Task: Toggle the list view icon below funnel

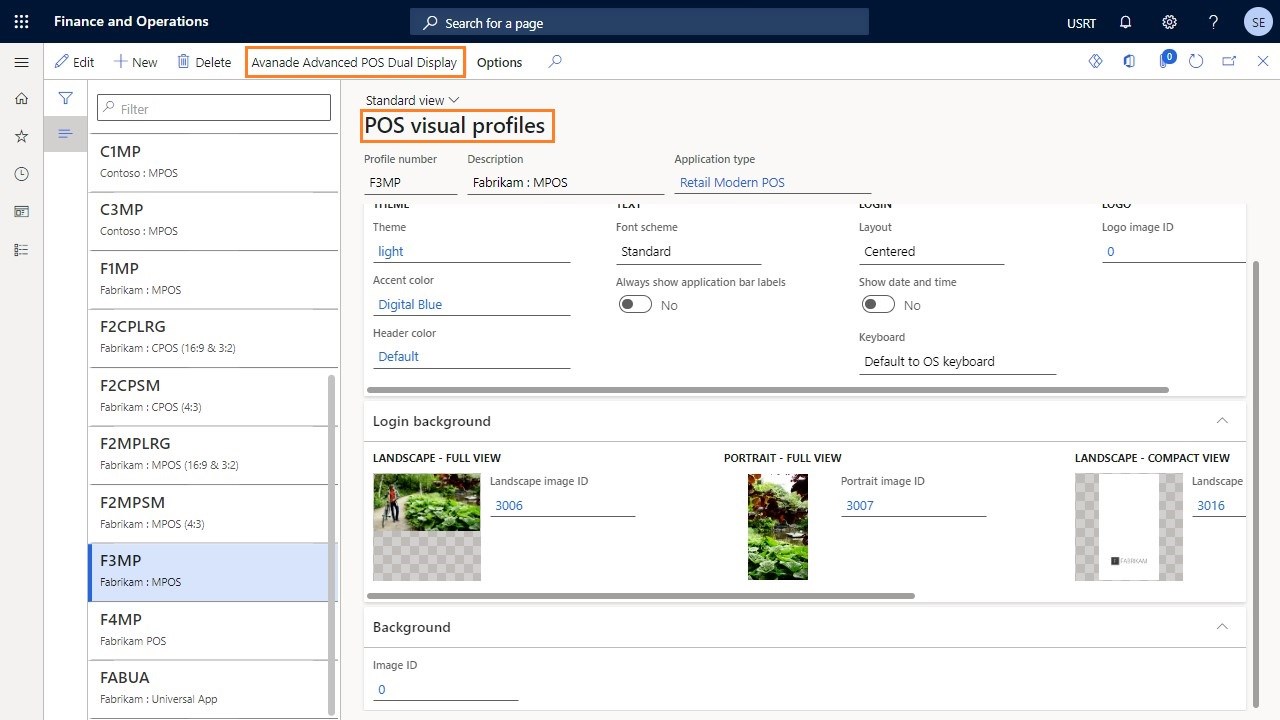Action: 65,134
